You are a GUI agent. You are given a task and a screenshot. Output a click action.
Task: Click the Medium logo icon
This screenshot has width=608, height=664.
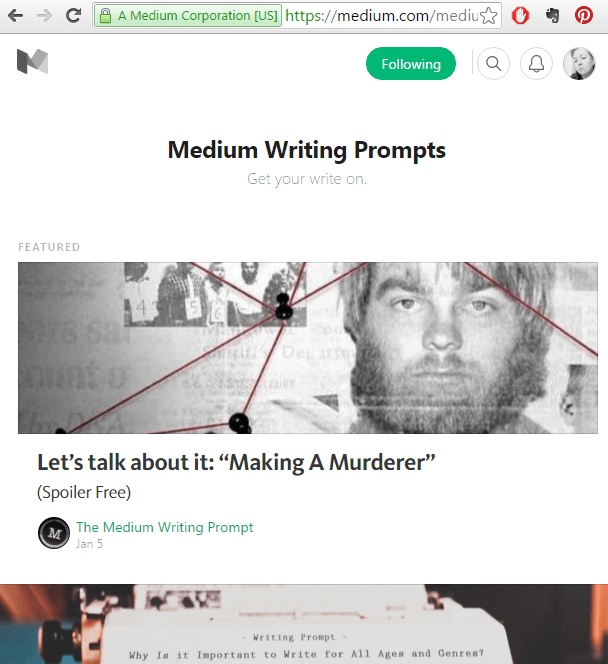[x=33, y=62]
